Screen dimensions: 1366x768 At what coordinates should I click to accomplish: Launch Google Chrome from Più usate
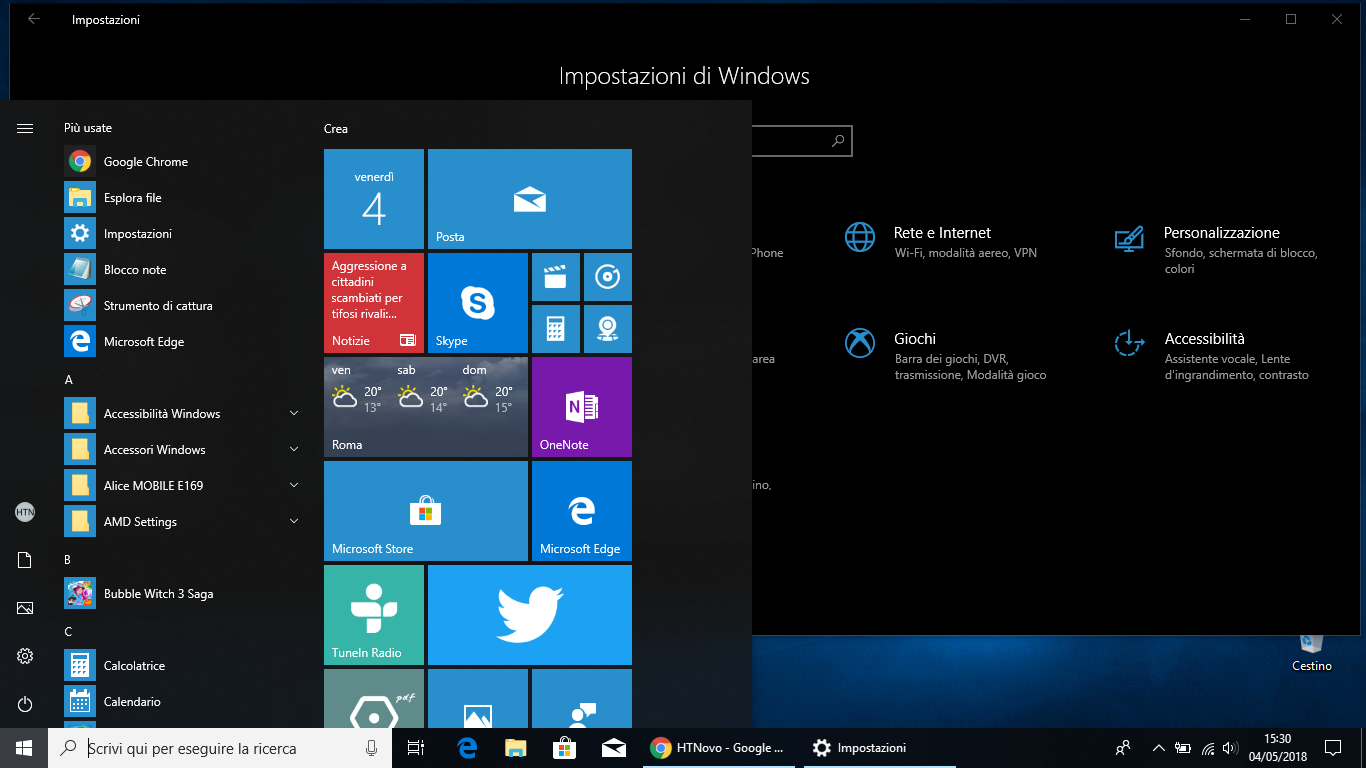(x=182, y=162)
